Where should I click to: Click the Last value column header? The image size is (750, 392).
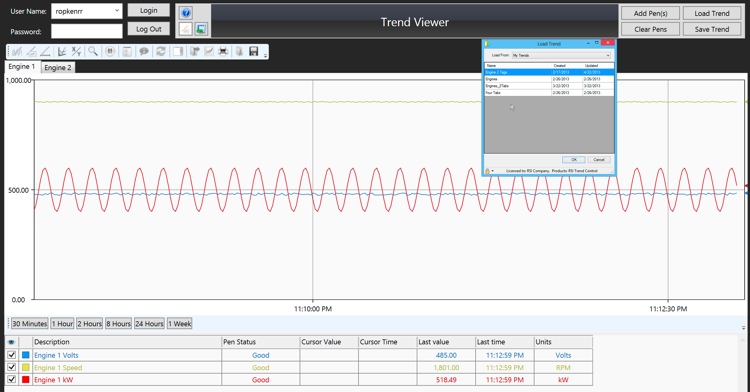click(446, 342)
